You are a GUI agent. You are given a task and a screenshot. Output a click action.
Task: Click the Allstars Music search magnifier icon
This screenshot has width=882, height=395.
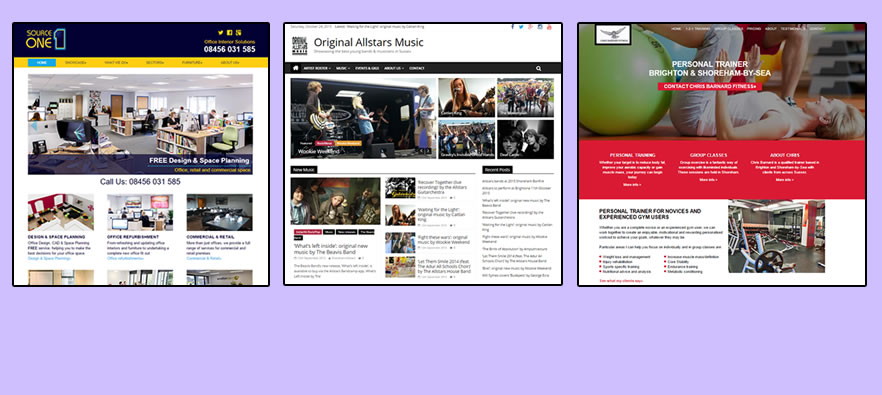tap(538, 68)
